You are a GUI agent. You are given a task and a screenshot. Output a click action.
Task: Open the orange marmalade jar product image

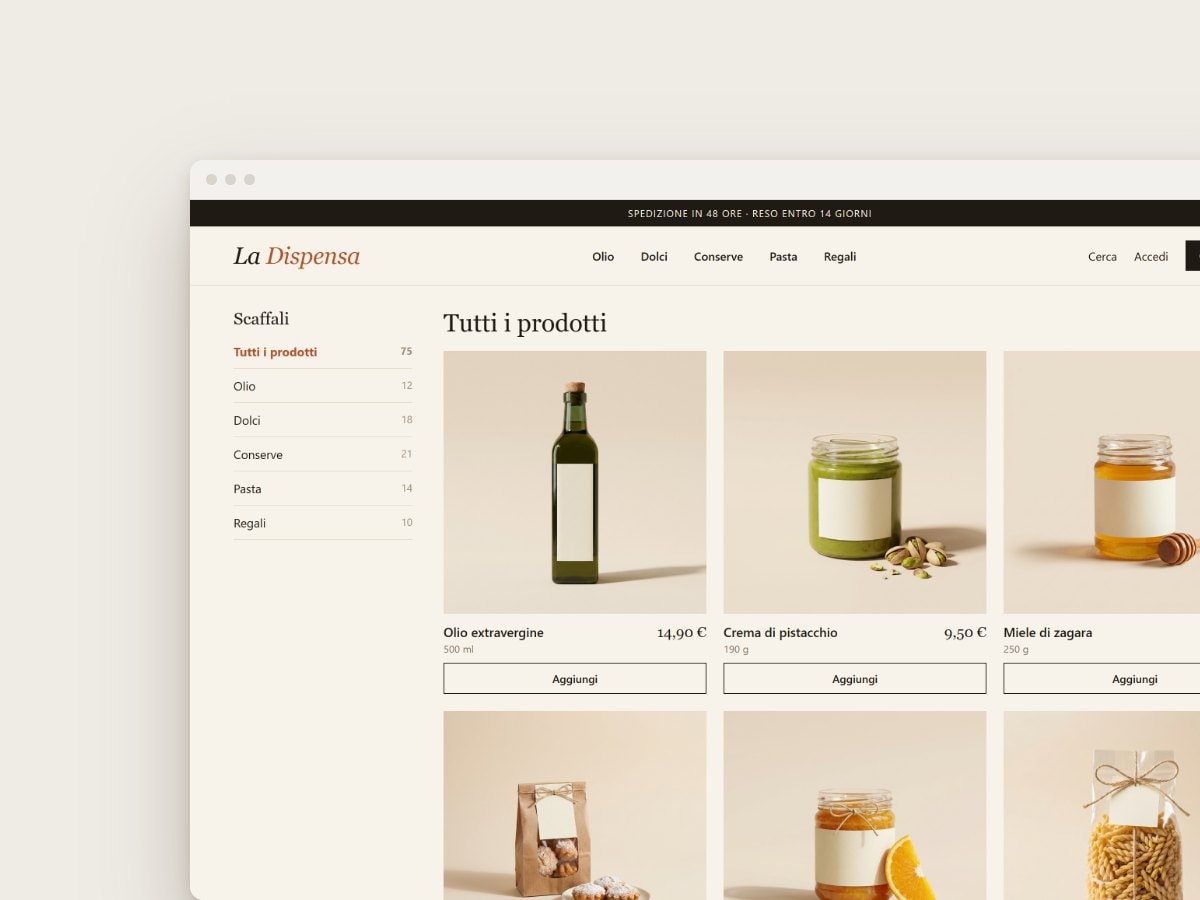[x=855, y=805]
